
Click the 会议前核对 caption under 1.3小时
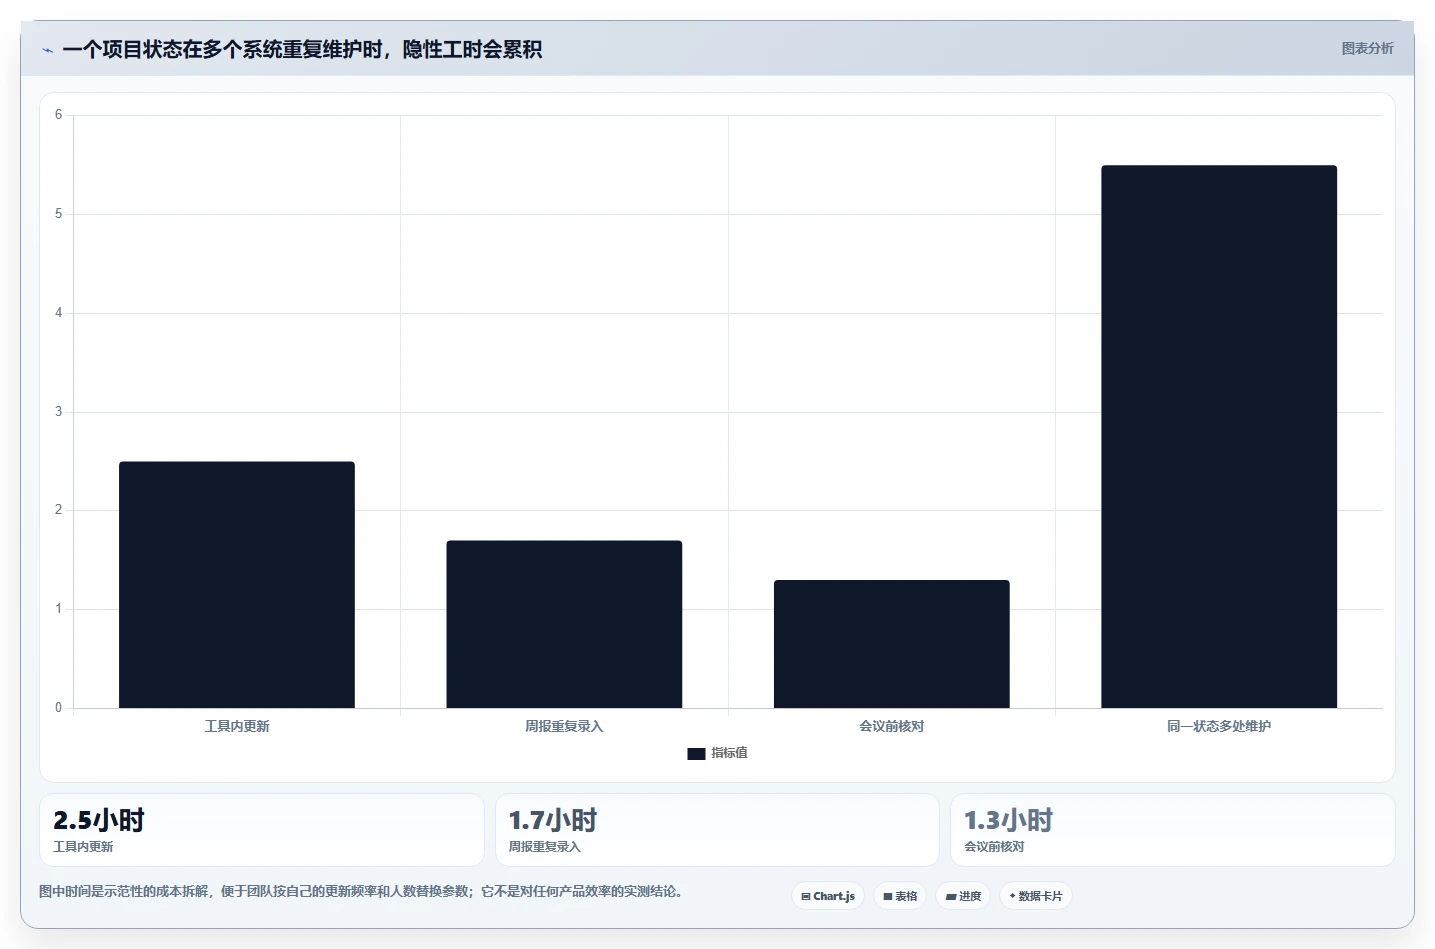click(994, 847)
